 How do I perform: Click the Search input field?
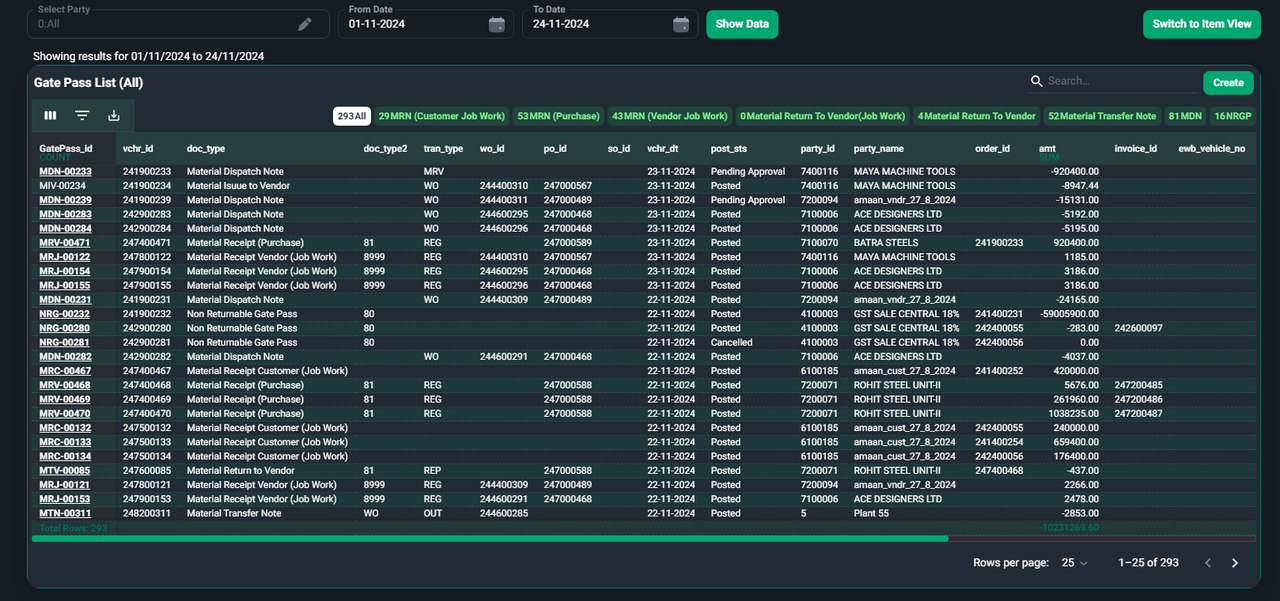[1120, 81]
